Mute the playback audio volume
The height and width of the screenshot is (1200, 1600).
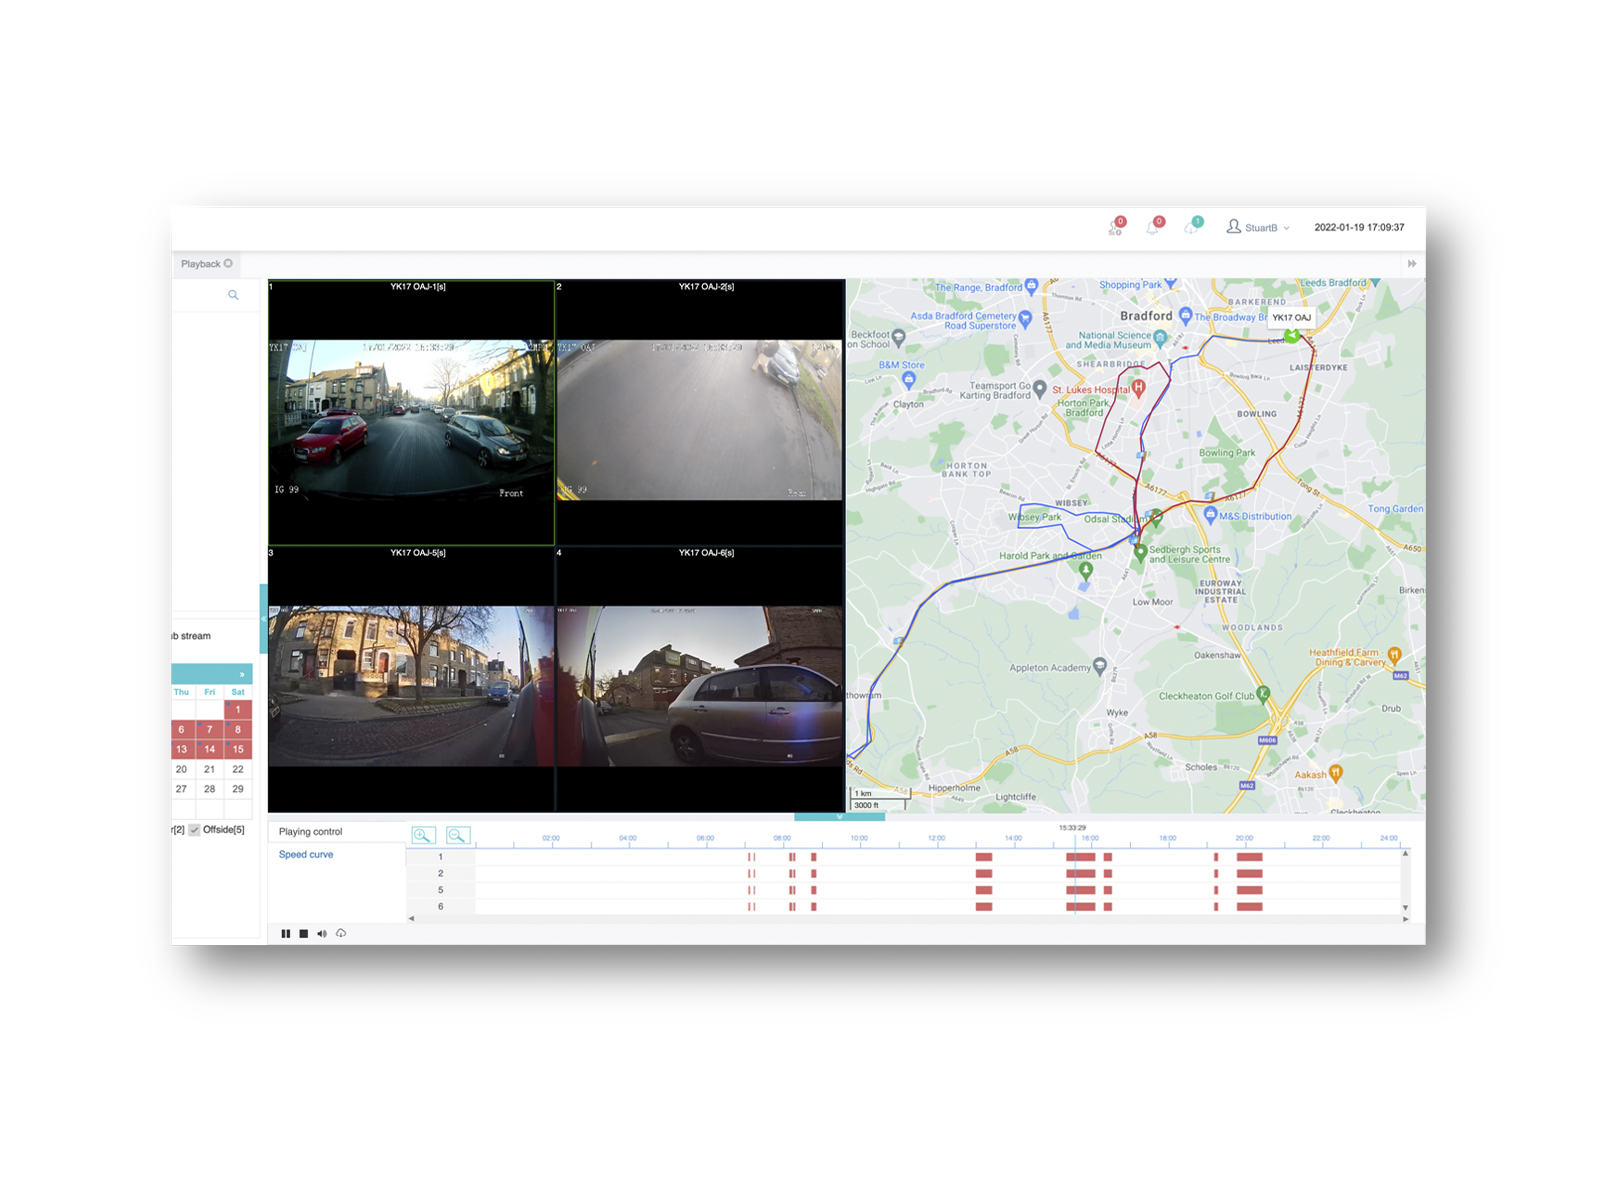322,934
